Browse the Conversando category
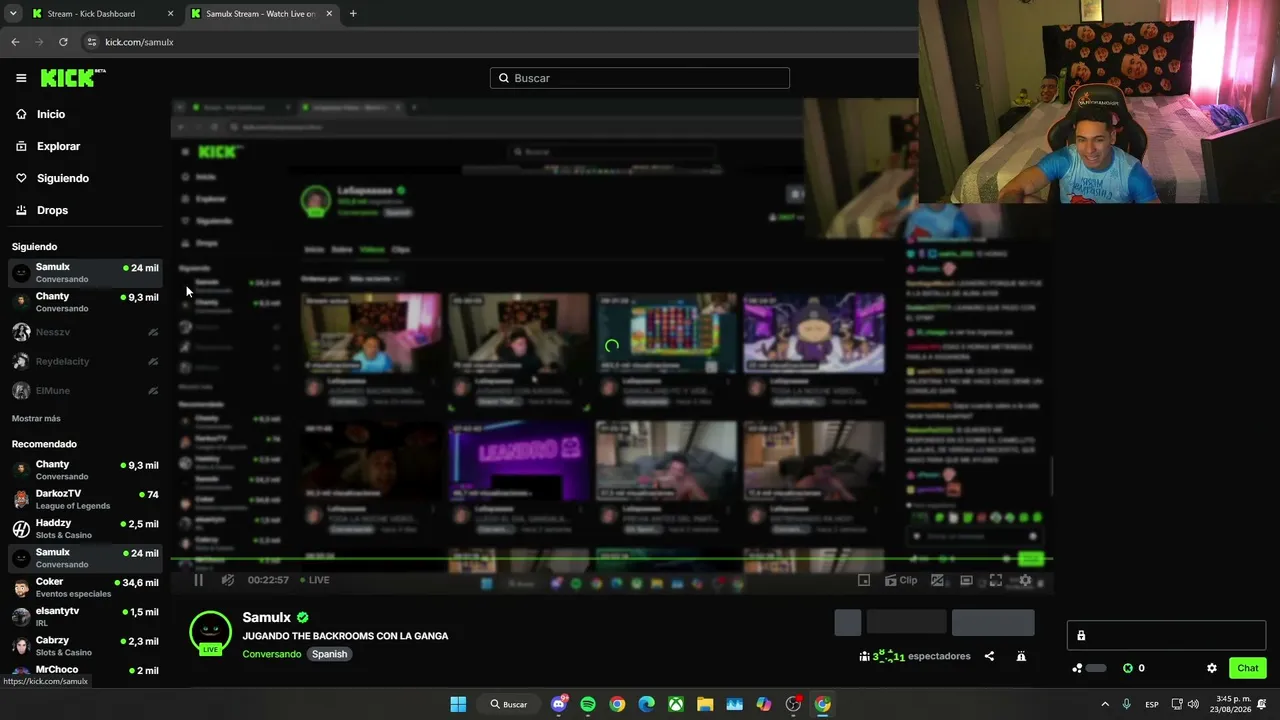 272,654
